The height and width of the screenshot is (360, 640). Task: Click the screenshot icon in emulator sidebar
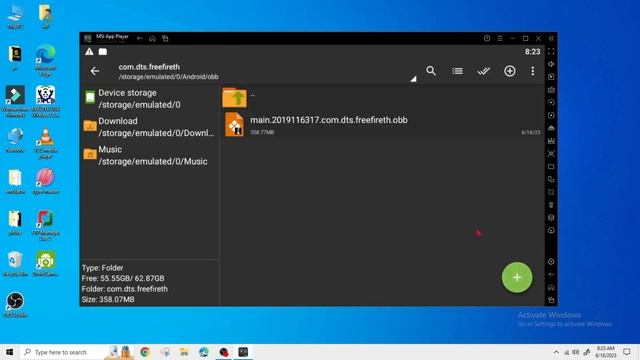point(551,154)
